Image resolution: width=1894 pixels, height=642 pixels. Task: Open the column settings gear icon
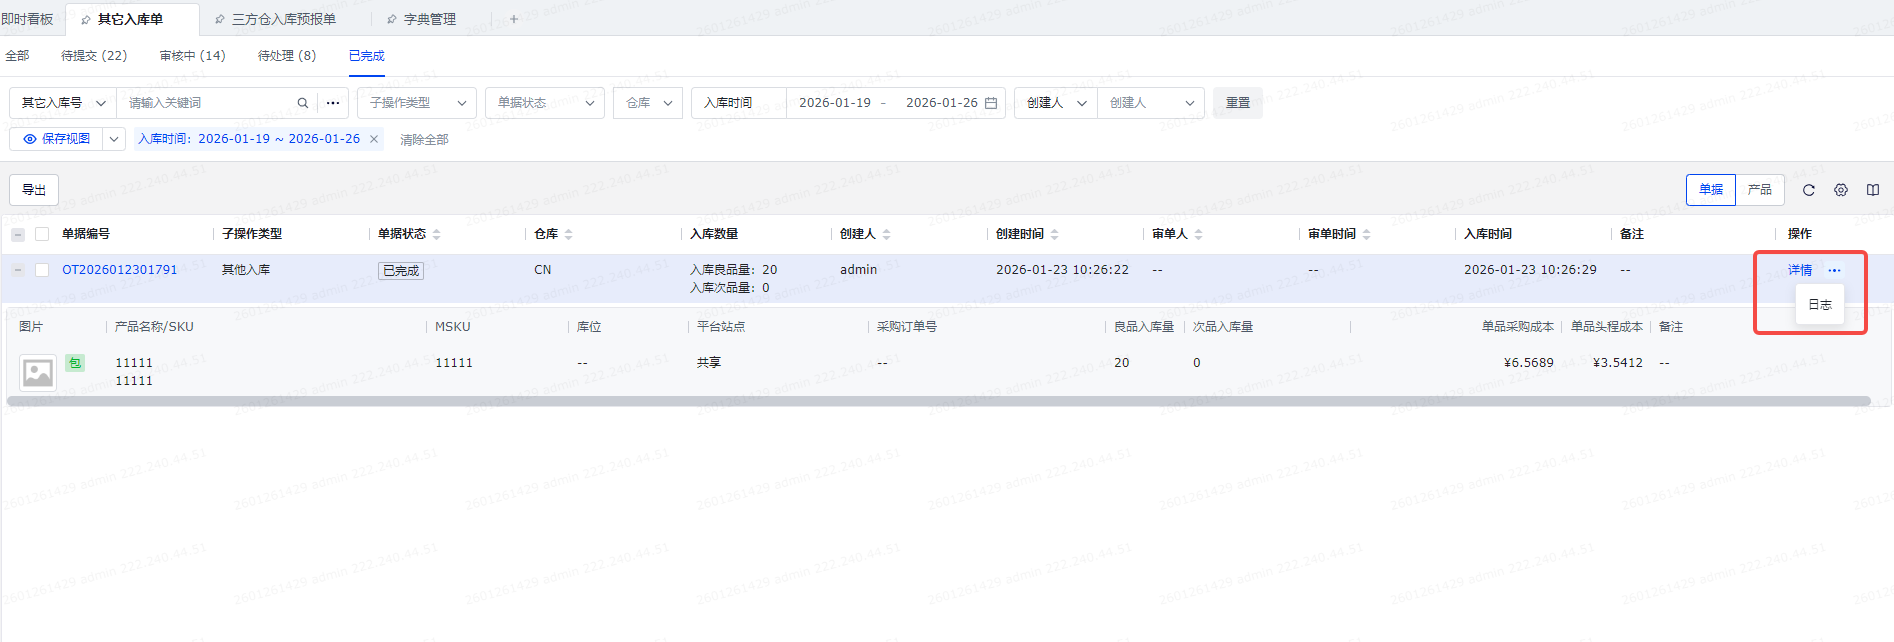[1841, 190]
